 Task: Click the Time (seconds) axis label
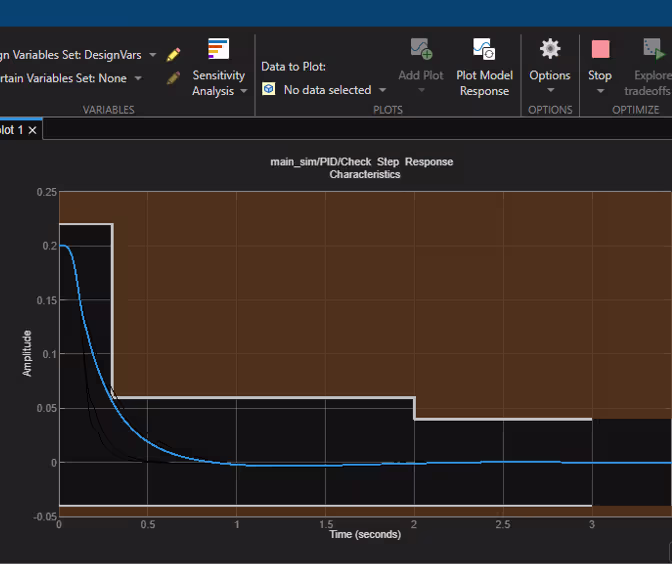[365, 534]
